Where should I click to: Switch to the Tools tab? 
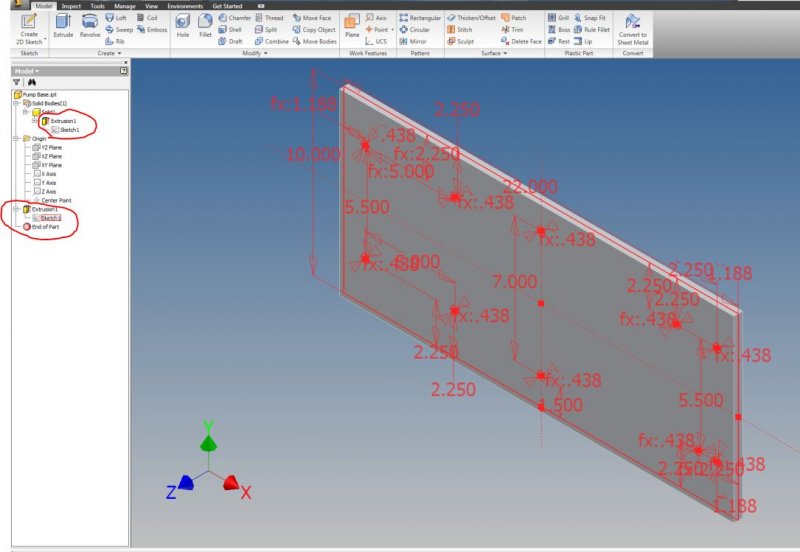pos(97,6)
